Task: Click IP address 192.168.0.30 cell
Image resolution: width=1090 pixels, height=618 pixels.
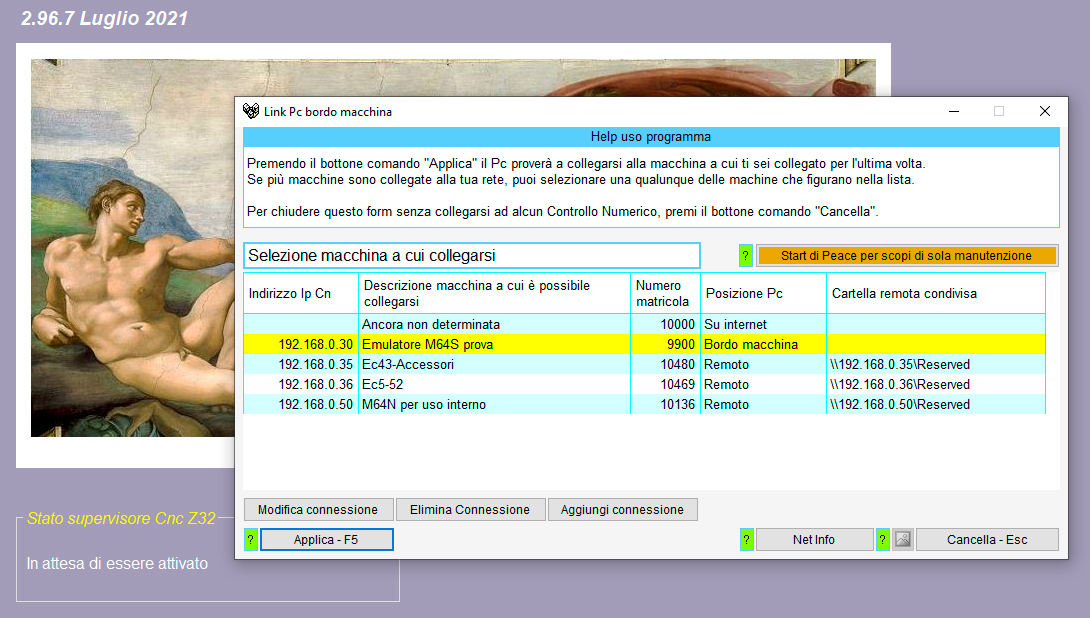Action: 301,344
